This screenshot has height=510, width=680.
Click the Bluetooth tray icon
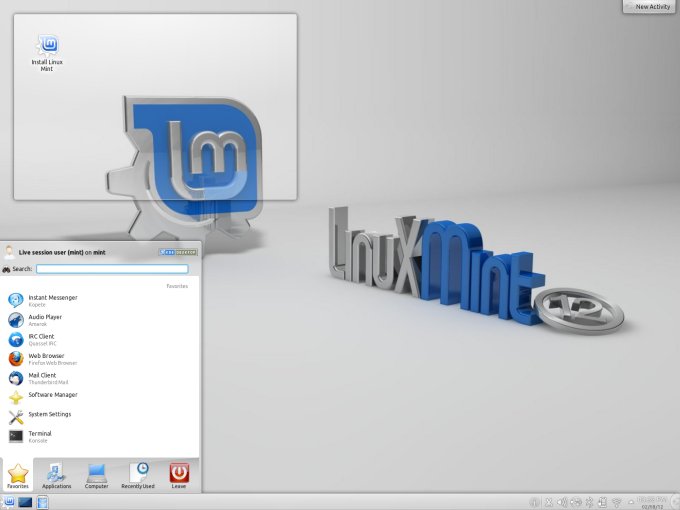point(589,502)
